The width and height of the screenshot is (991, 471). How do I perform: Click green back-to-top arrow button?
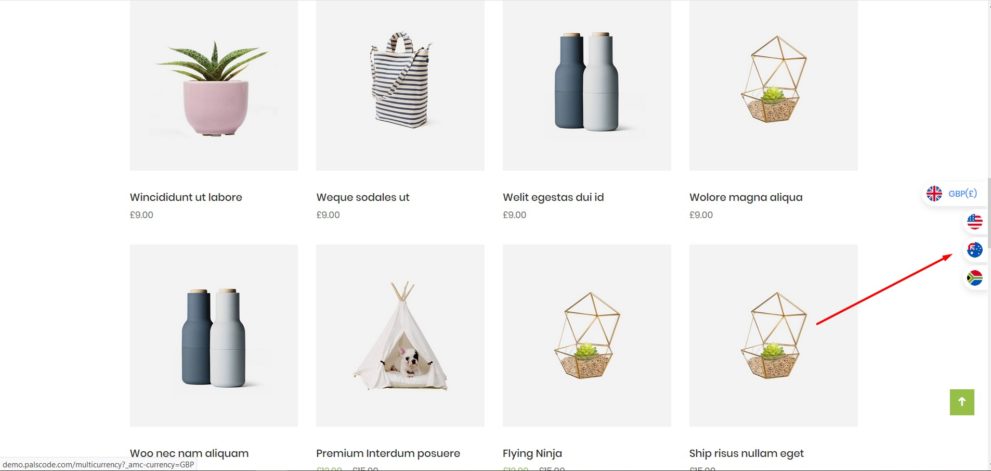(962, 402)
